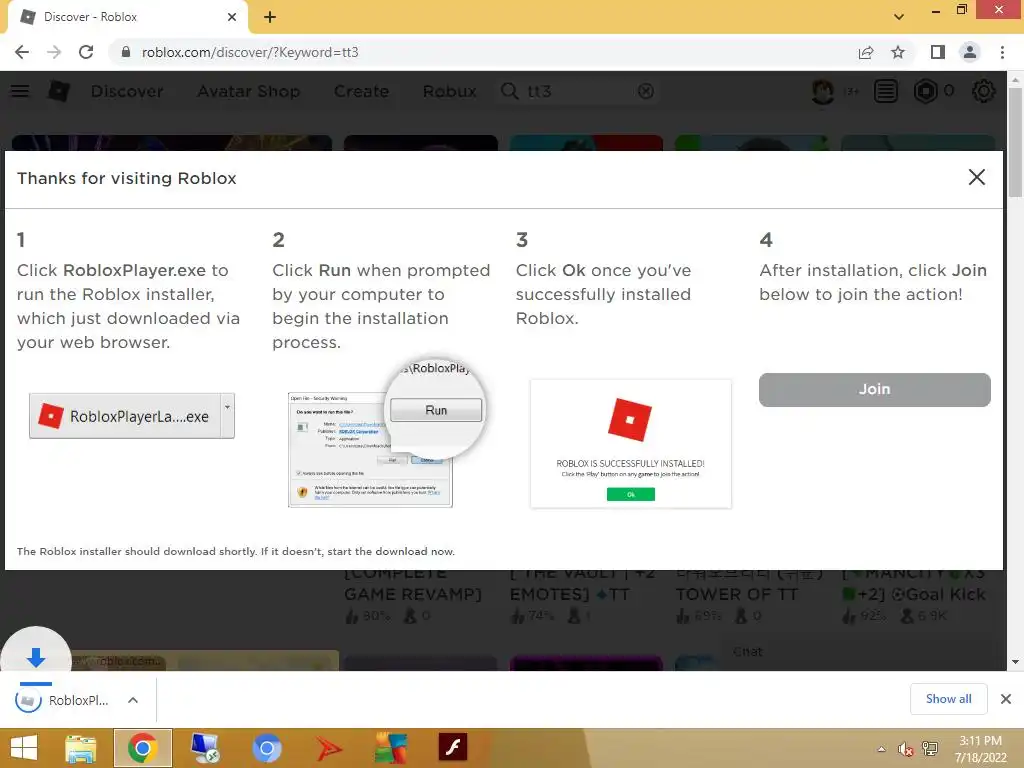The width and height of the screenshot is (1024, 768).
Task: Open the Create menu item
Action: click(x=361, y=91)
